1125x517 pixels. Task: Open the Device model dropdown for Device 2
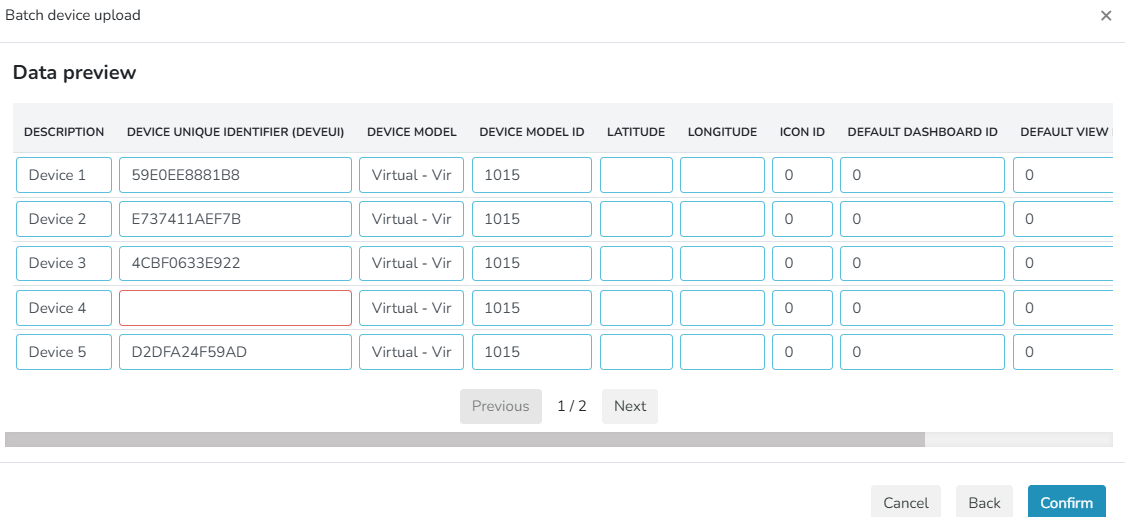coord(411,219)
